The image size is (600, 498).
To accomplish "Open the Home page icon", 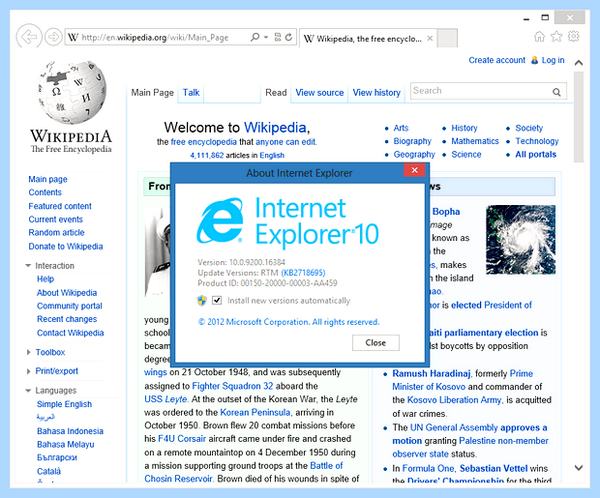I will 539,37.
